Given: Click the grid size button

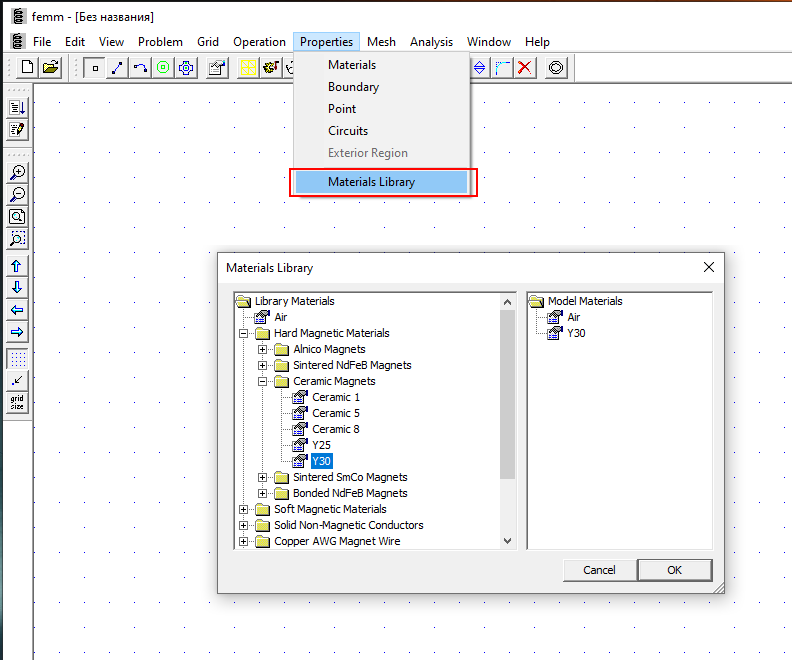Looking at the screenshot, I should click(x=17, y=403).
